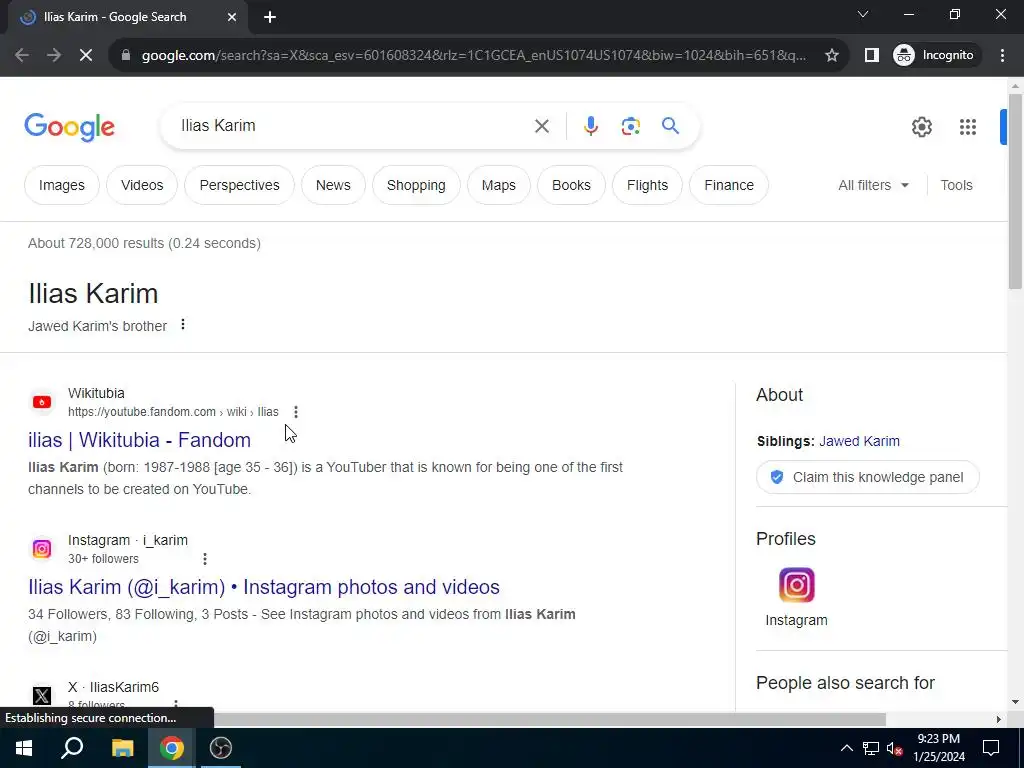Close the Ilias Karim search tab

tap(232, 17)
